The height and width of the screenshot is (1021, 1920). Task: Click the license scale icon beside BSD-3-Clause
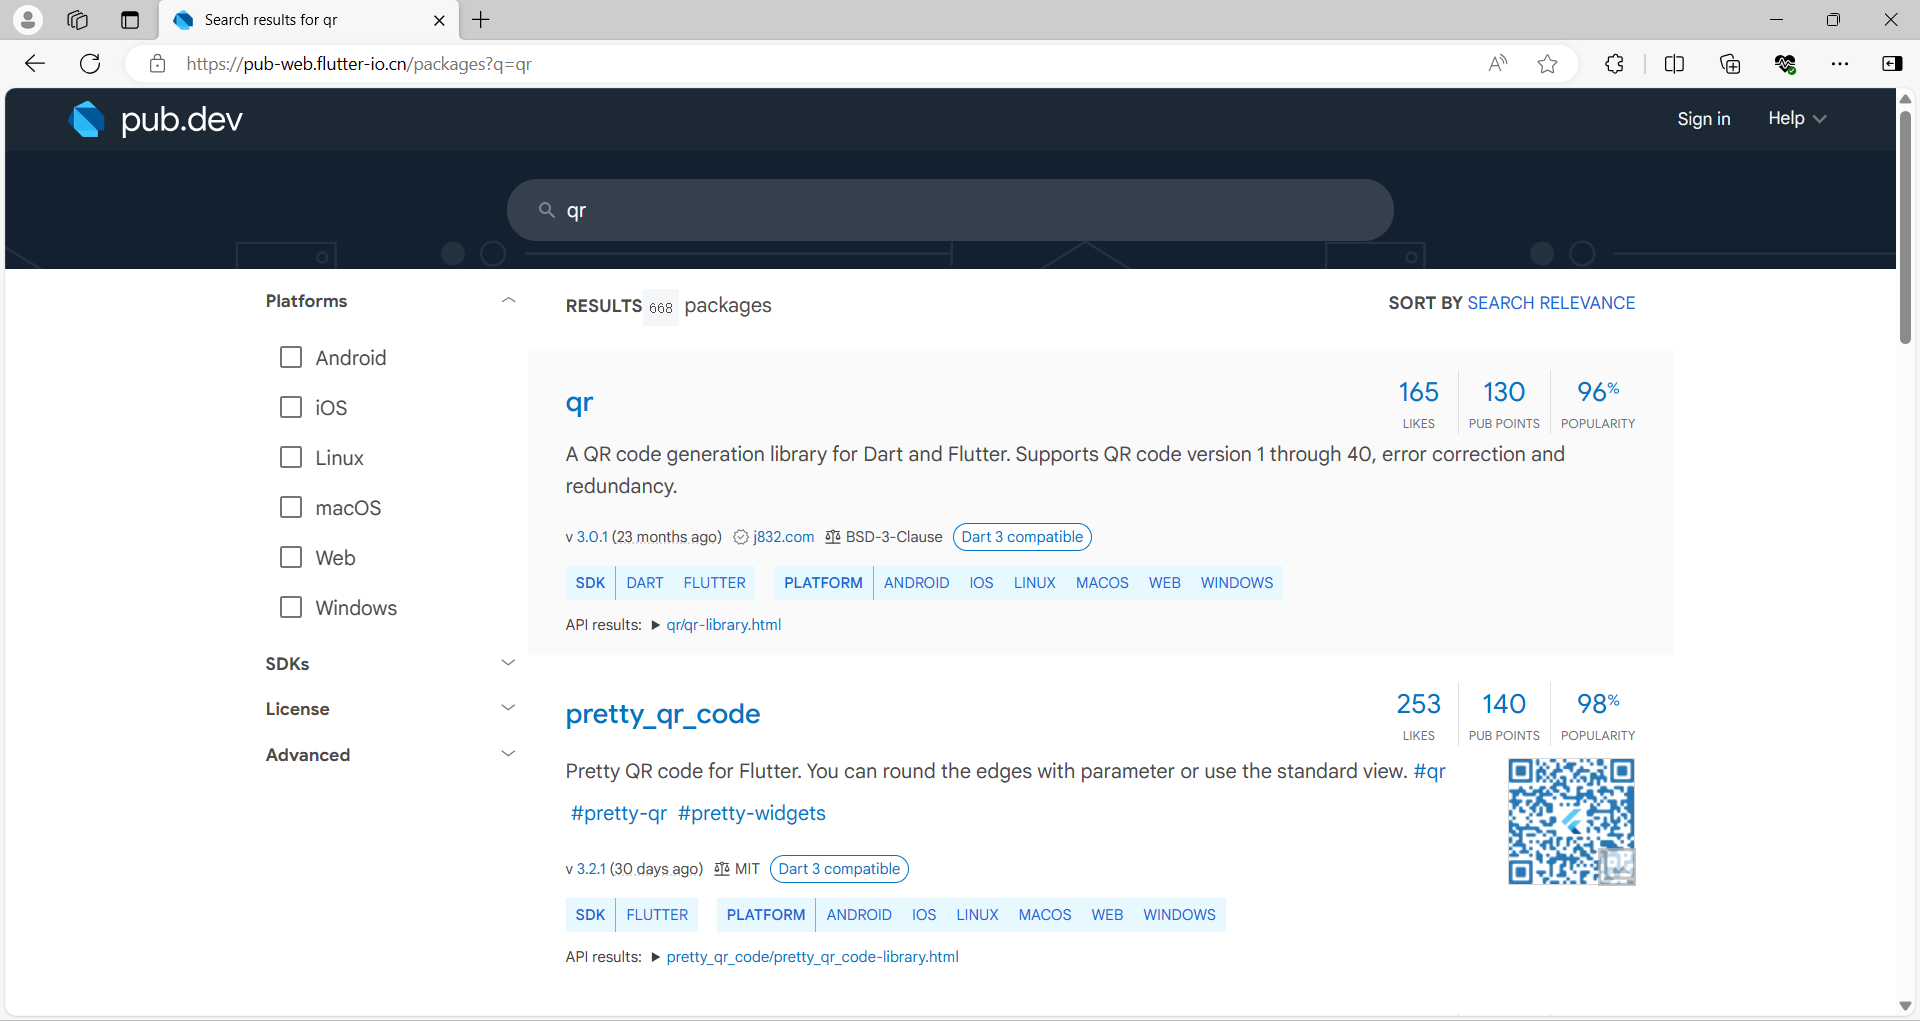click(833, 537)
